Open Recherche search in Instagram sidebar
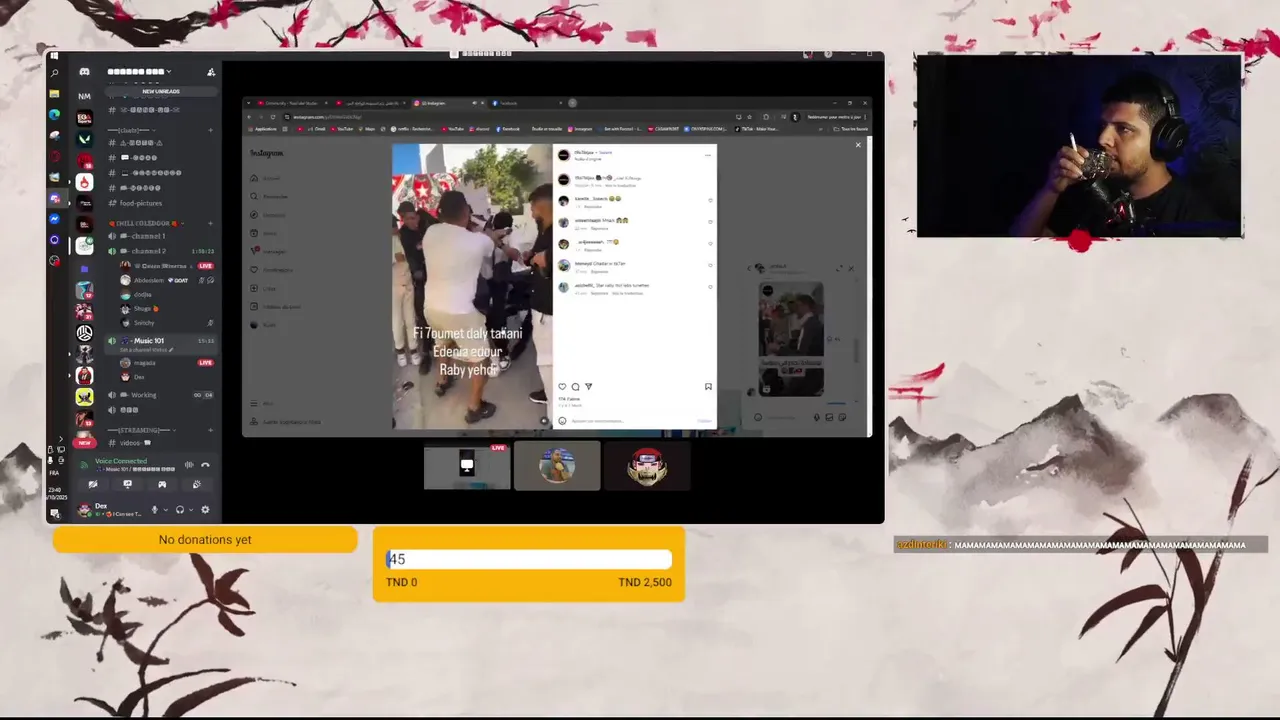The width and height of the screenshot is (1280, 720). (268, 196)
